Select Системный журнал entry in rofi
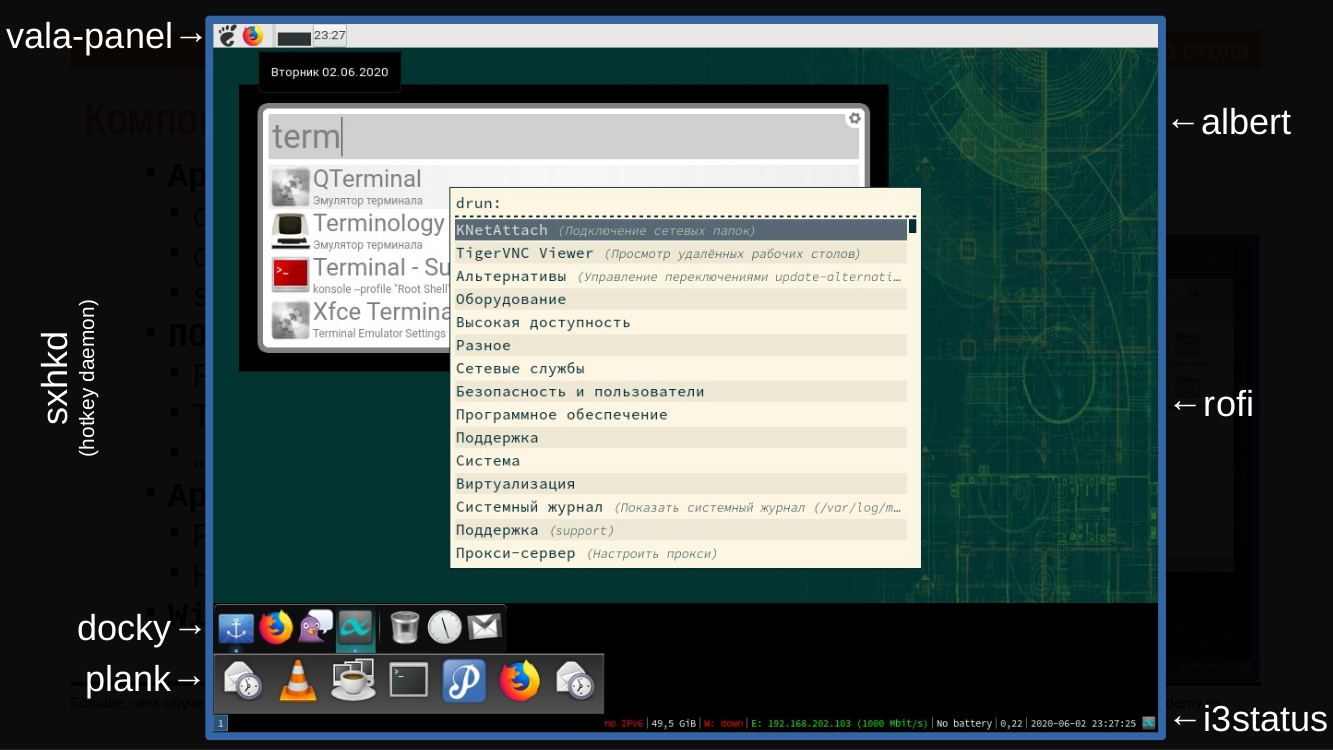Image resolution: width=1333 pixels, height=750 pixels. (x=600, y=506)
